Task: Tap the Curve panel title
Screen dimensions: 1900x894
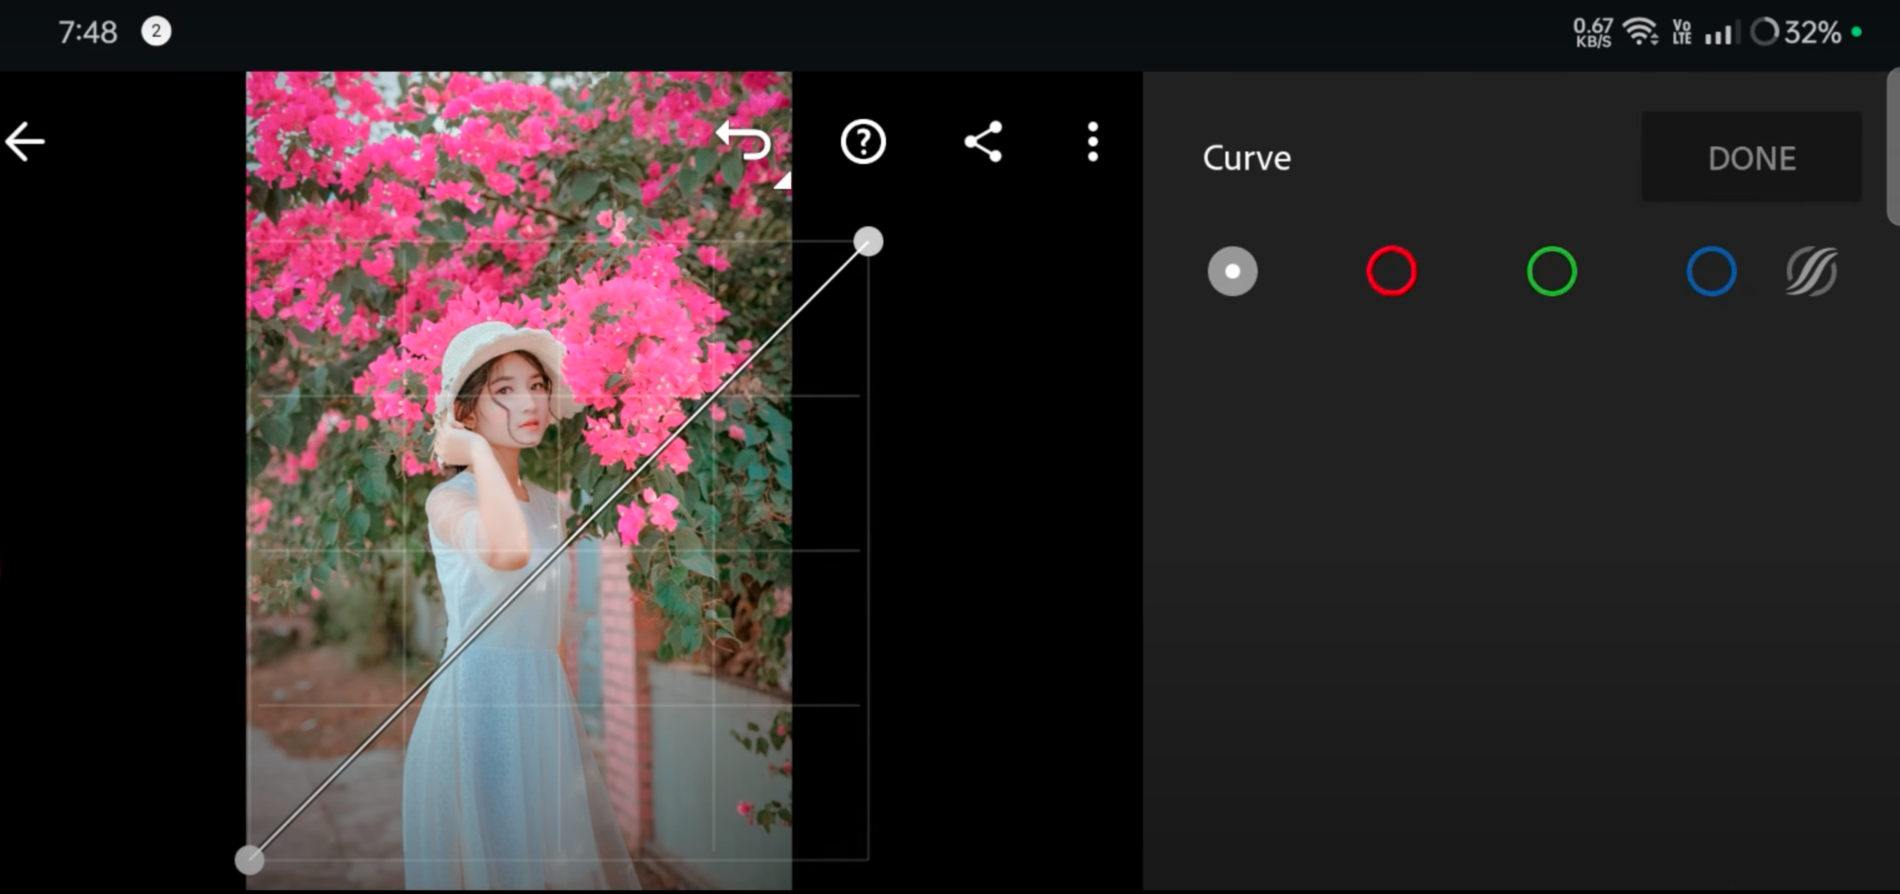Action: point(1246,158)
